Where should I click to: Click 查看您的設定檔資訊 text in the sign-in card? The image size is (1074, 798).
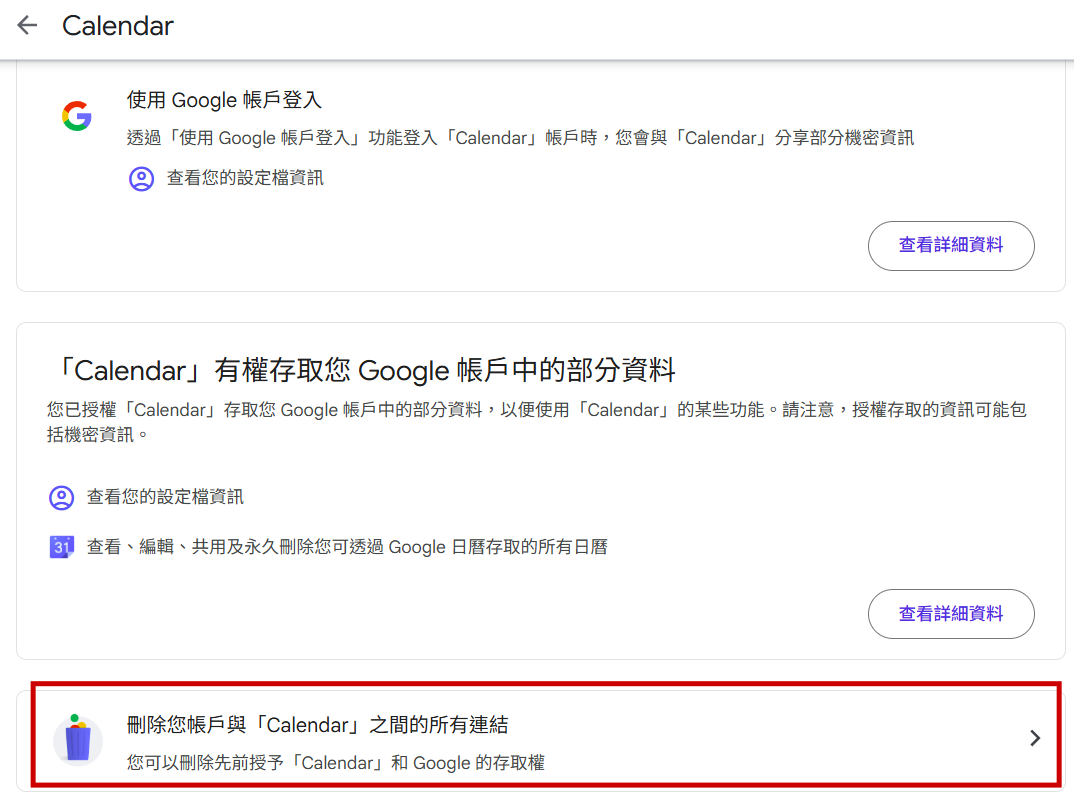click(x=245, y=178)
